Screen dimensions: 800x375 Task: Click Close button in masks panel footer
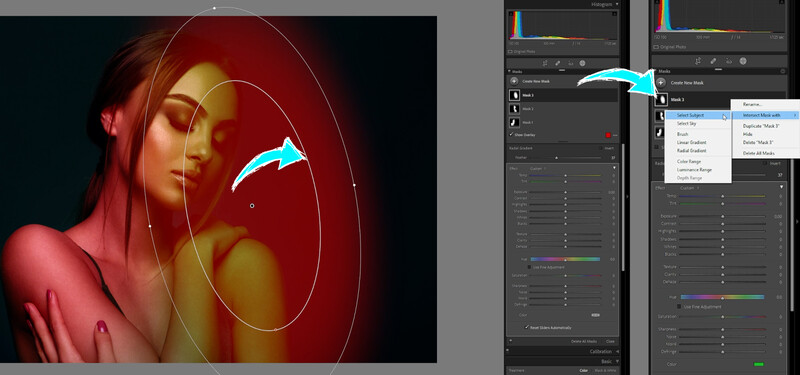tap(610, 341)
